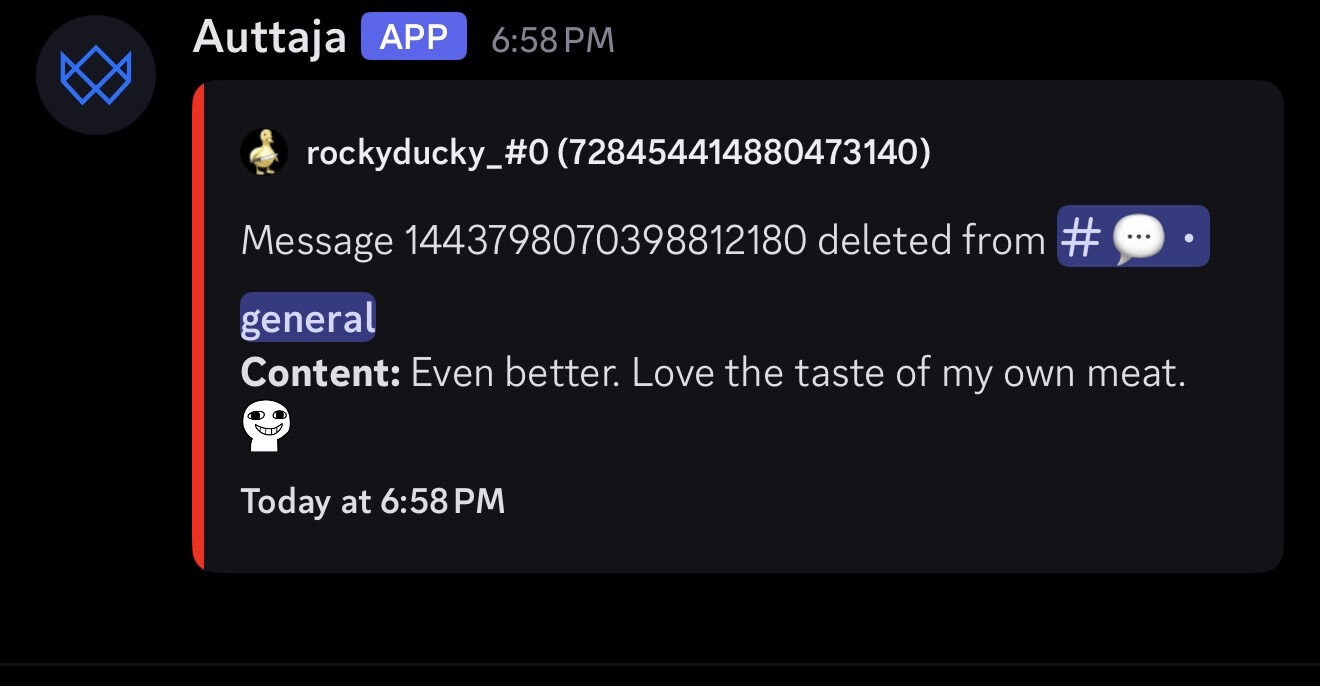
Task: Click the 'Today at 6:58 PM' embed footer
Action: [x=372, y=501]
